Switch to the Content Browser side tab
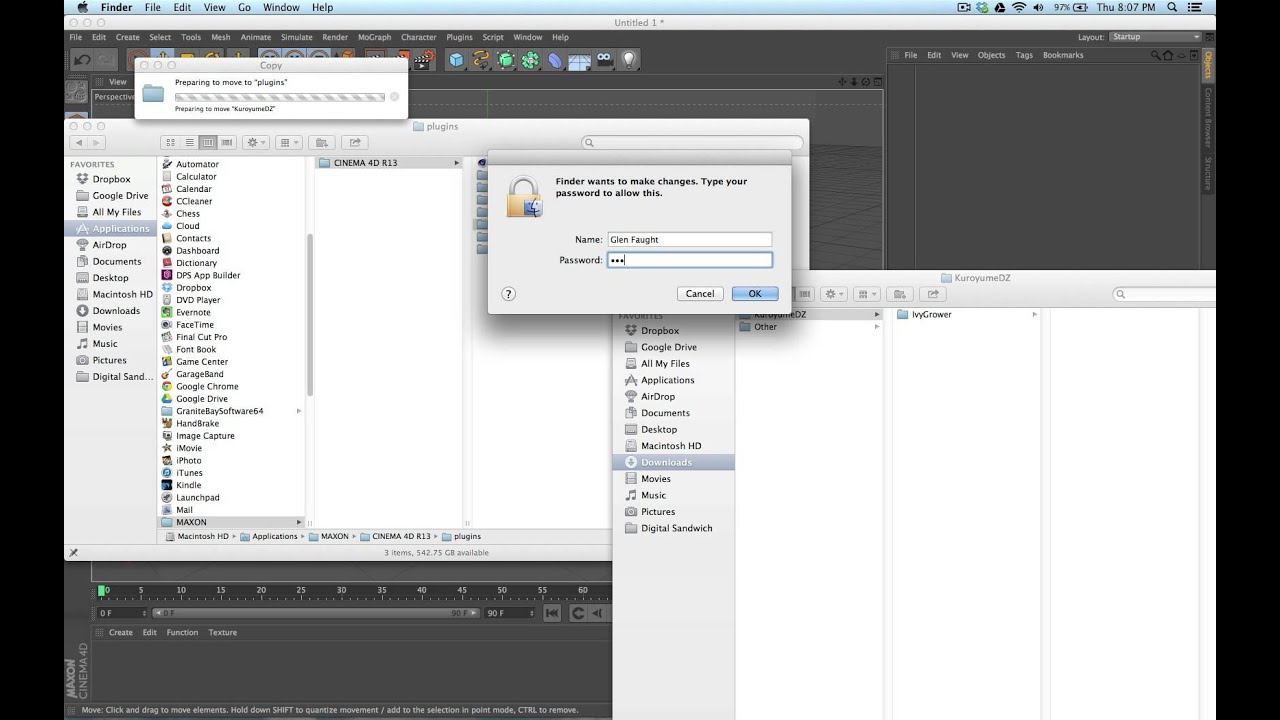The image size is (1280, 720). pos(1208,118)
